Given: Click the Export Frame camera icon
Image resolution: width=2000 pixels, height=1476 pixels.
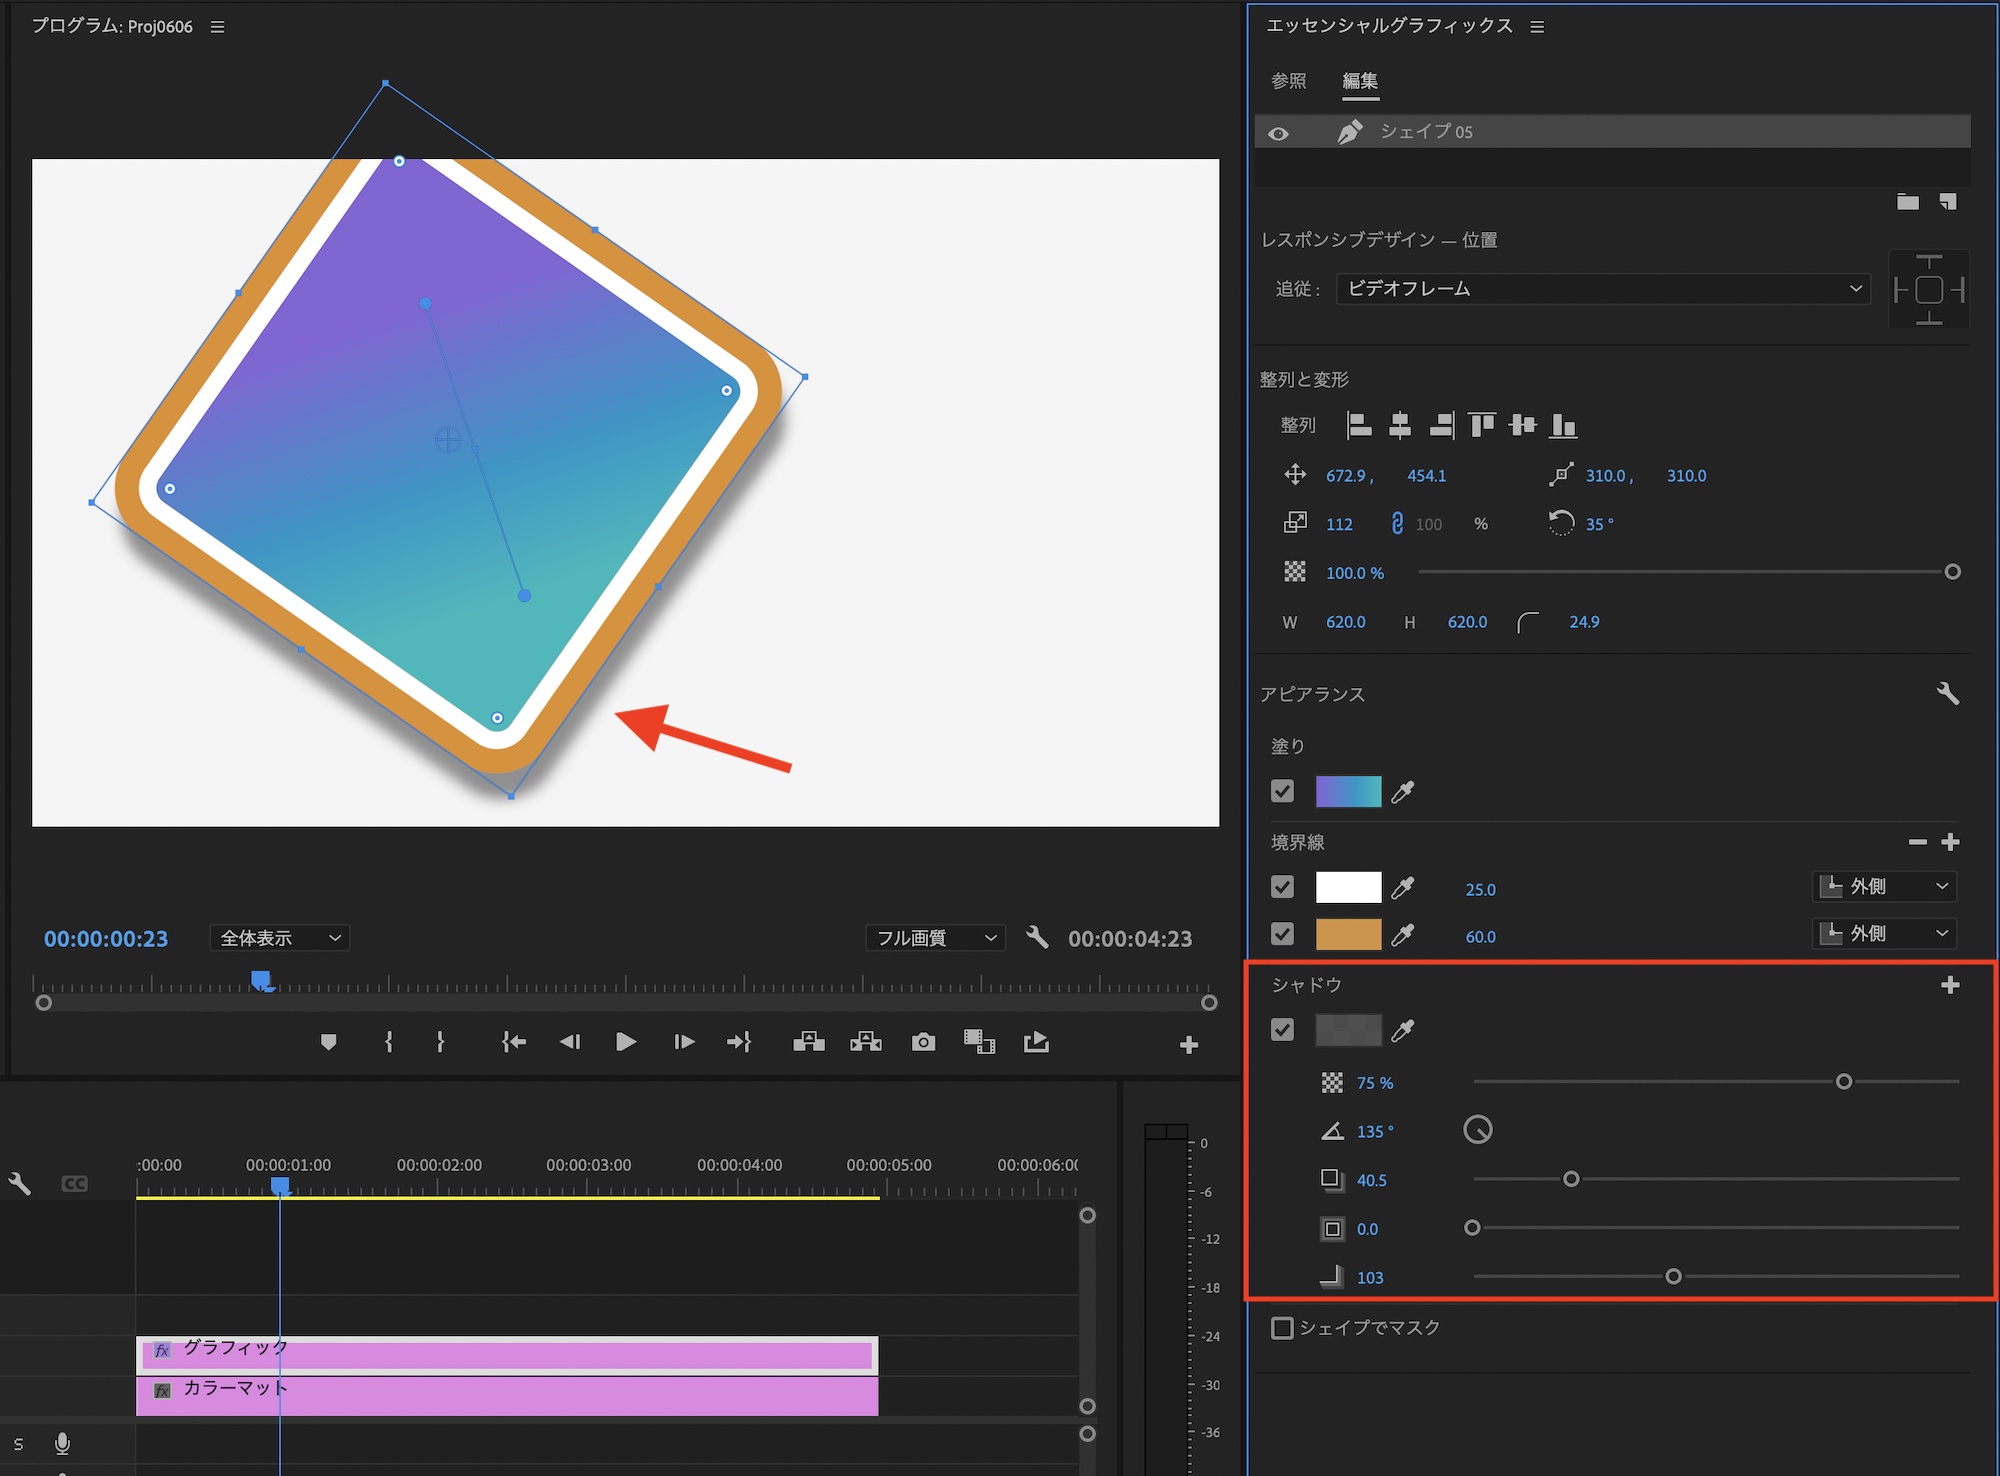Looking at the screenshot, I should (x=923, y=1042).
